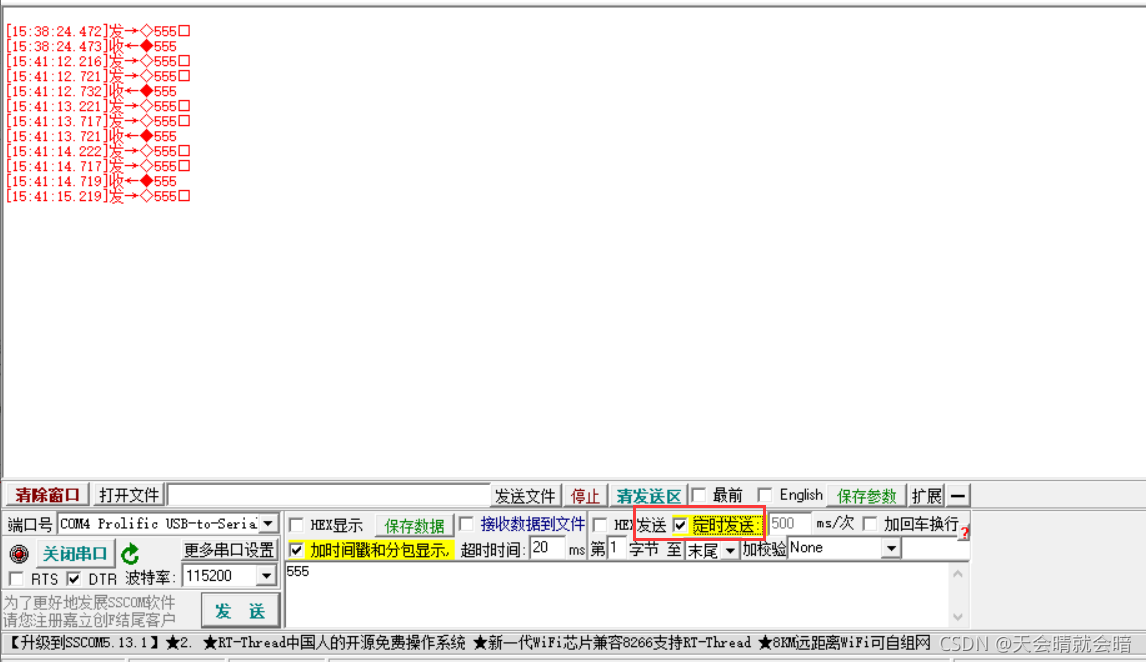Click the log line timestamped 15:41:14.719
This screenshot has width=1146, height=662.
[91, 181]
